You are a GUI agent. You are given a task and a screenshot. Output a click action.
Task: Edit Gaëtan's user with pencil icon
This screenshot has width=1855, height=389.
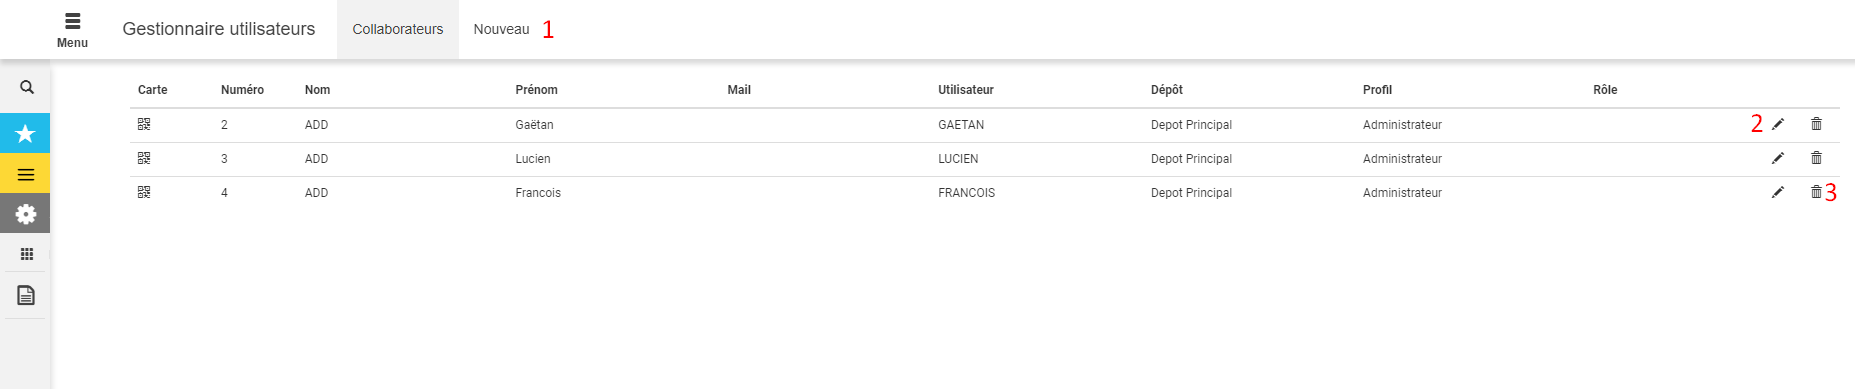pos(1778,124)
